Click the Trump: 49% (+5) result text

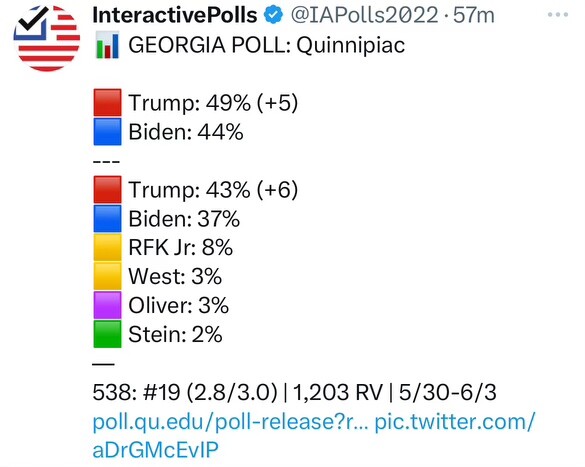(x=213, y=103)
